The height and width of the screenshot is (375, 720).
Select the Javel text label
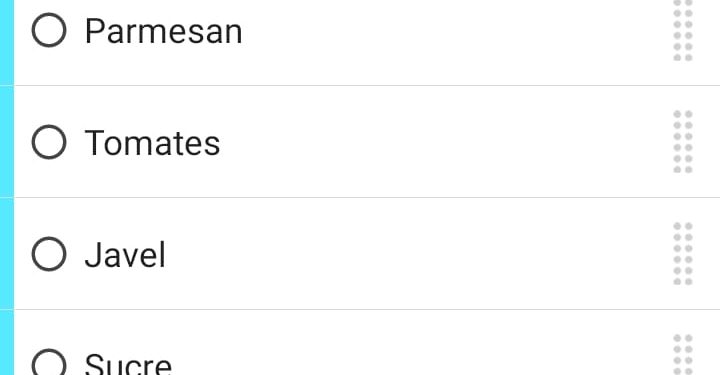coord(125,255)
